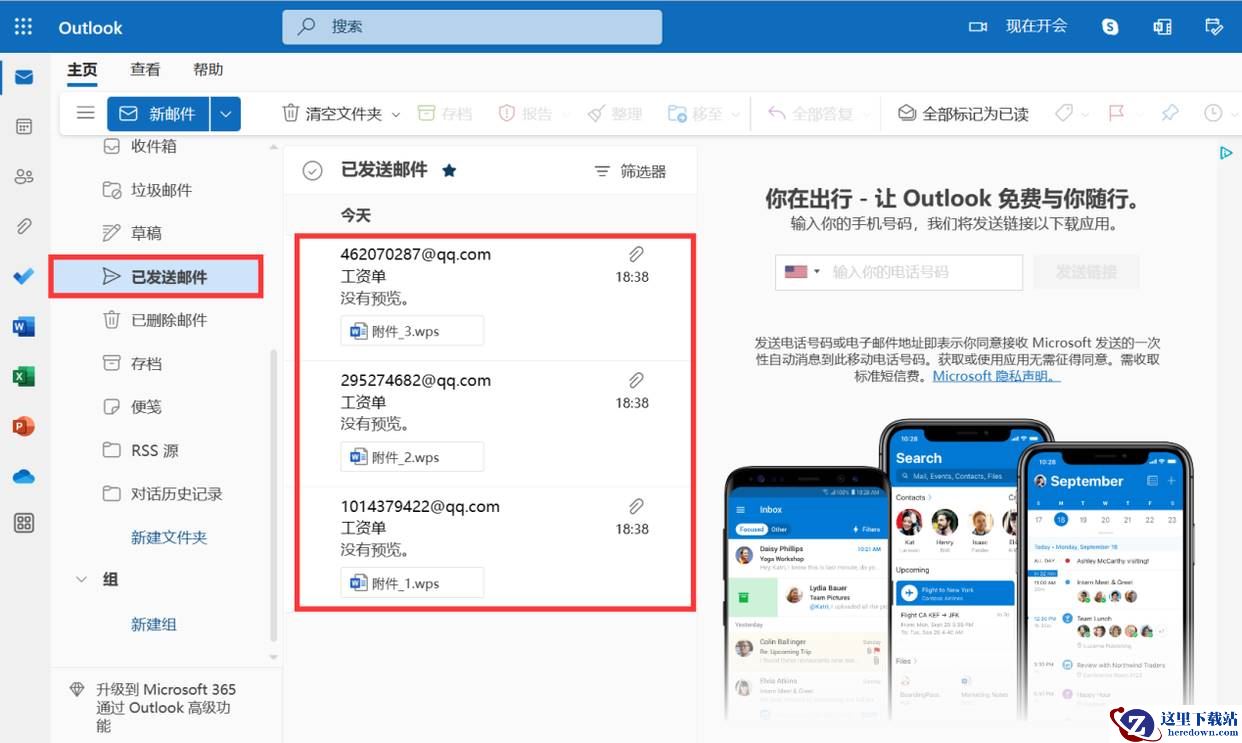Select the 已发送邮件 folder

(x=158, y=277)
